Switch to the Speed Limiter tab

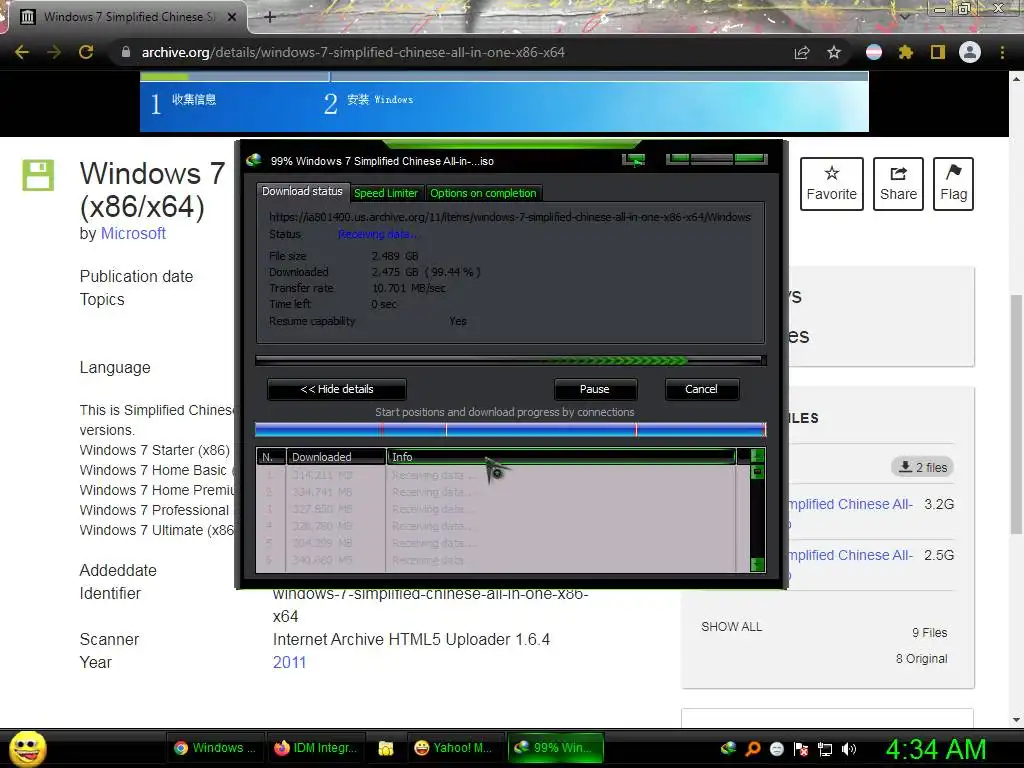(x=385, y=193)
